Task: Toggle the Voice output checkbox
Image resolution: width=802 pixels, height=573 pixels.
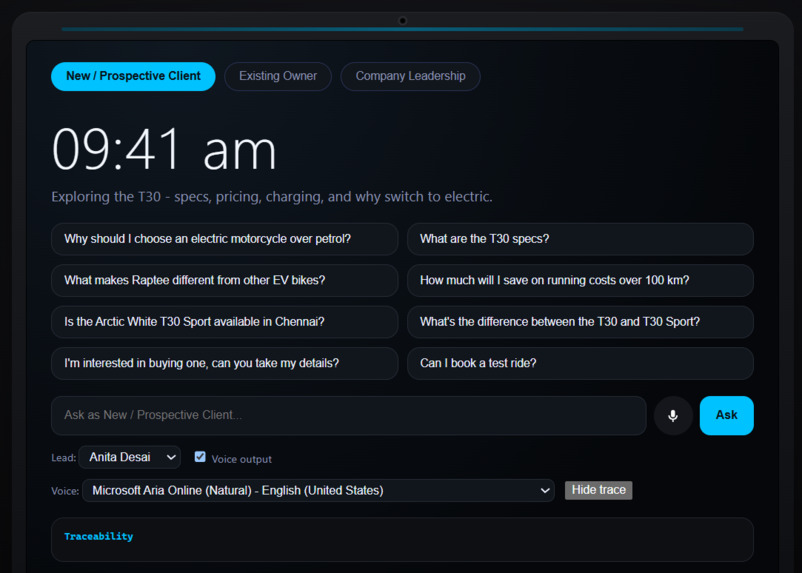Action: pyautogui.click(x=200, y=457)
